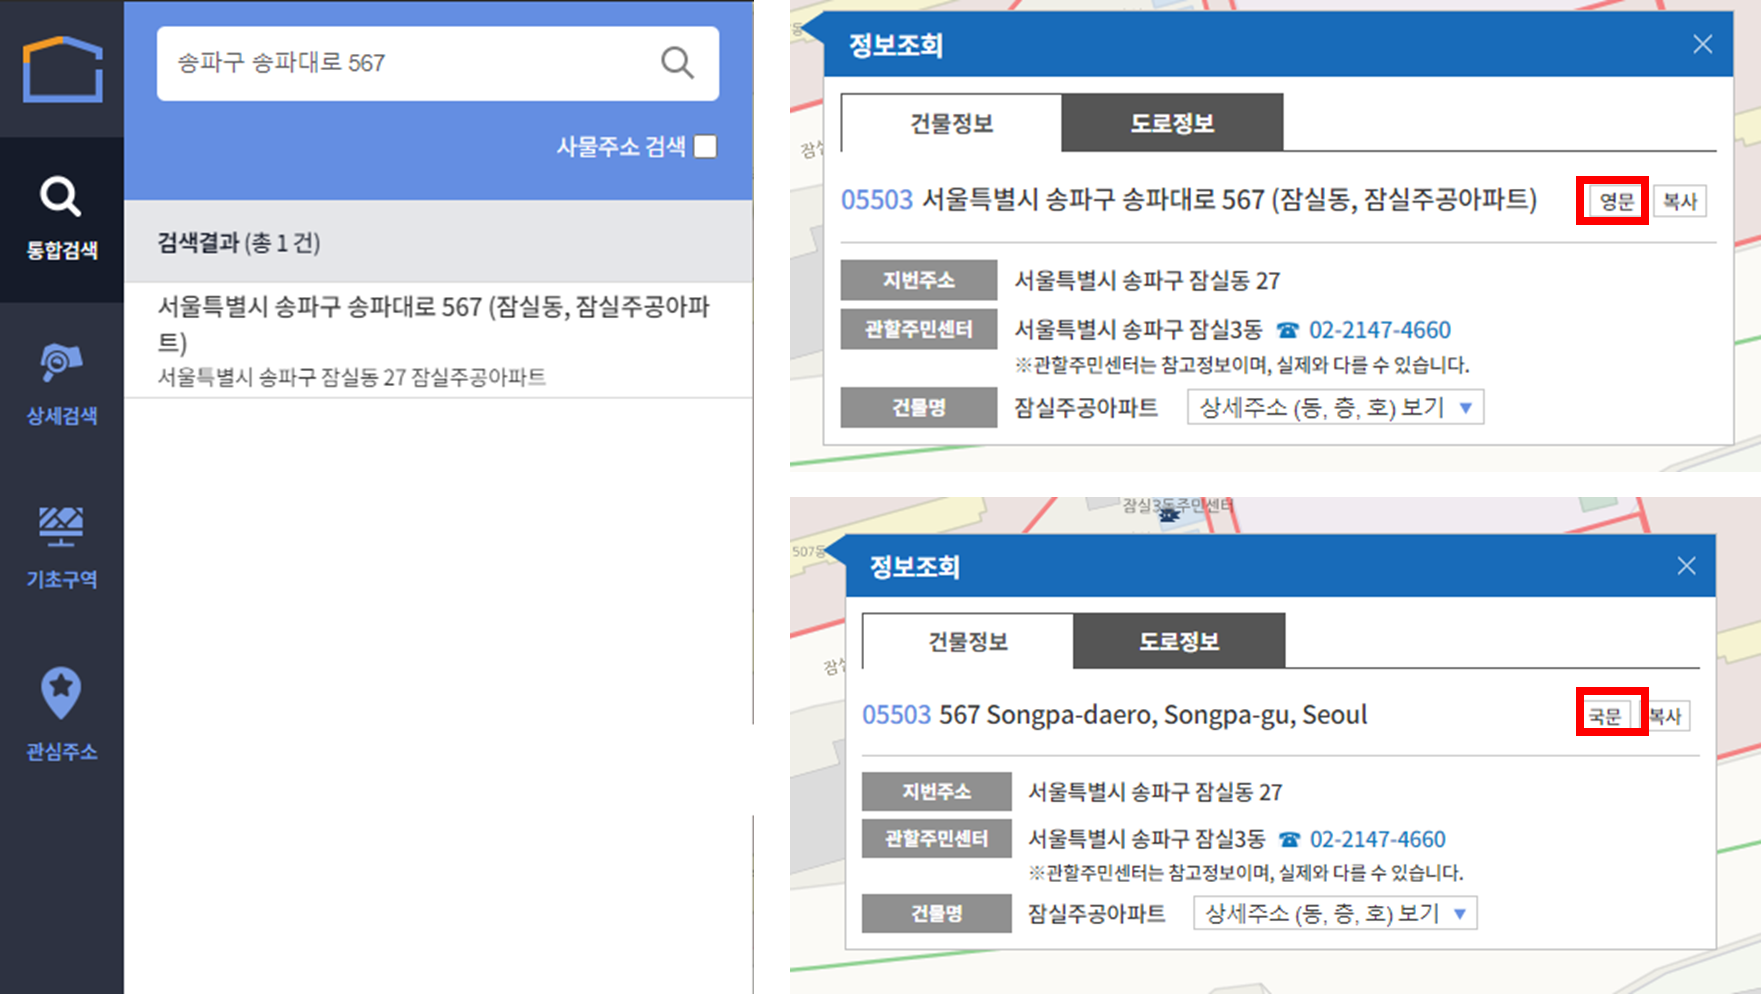Open the 상세검색 sidebar icon
This screenshot has height=994, width=1761.
60,382
